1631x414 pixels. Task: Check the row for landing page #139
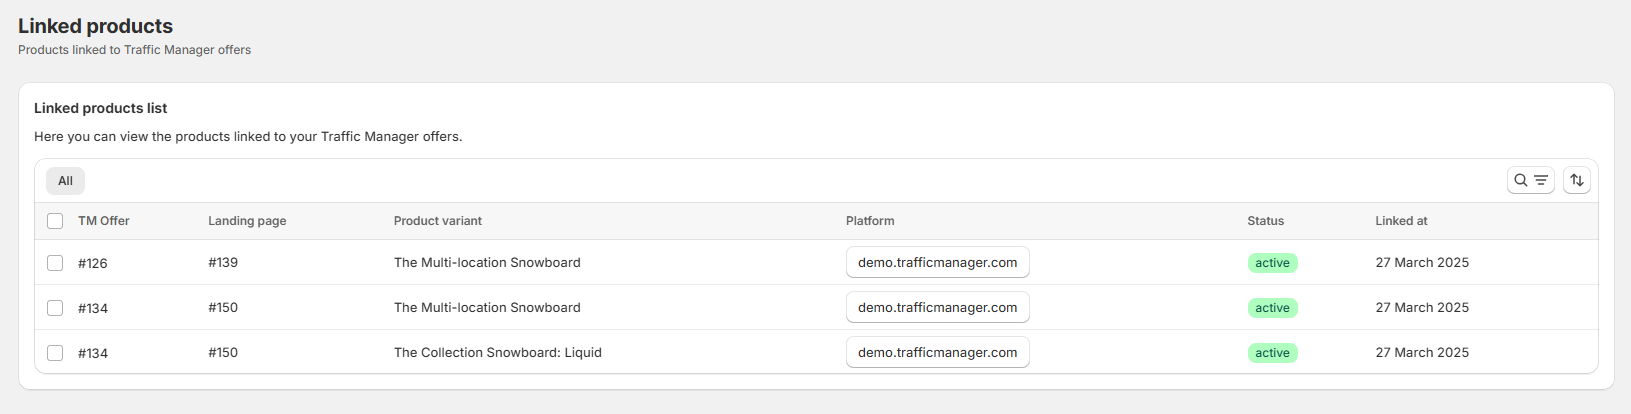point(55,263)
